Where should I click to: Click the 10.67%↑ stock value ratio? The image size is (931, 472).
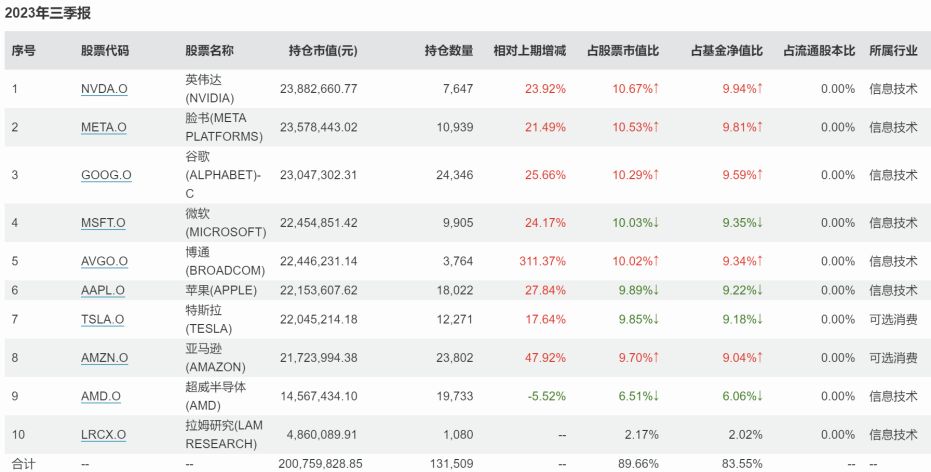click(x=636, y=89)
